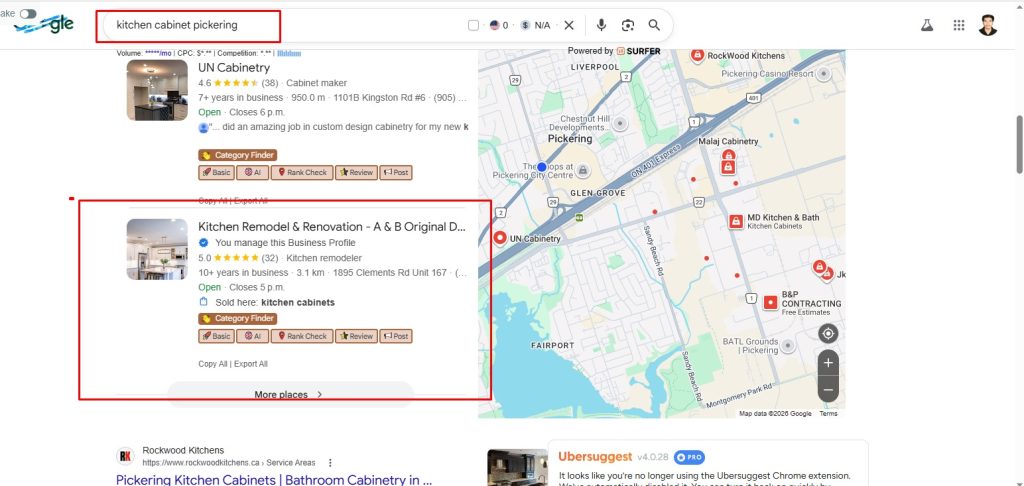The width and height of the screenshot is (1024, 486).
Task: Click Pickering Casino Resort map pin
Action: [824, 74]
